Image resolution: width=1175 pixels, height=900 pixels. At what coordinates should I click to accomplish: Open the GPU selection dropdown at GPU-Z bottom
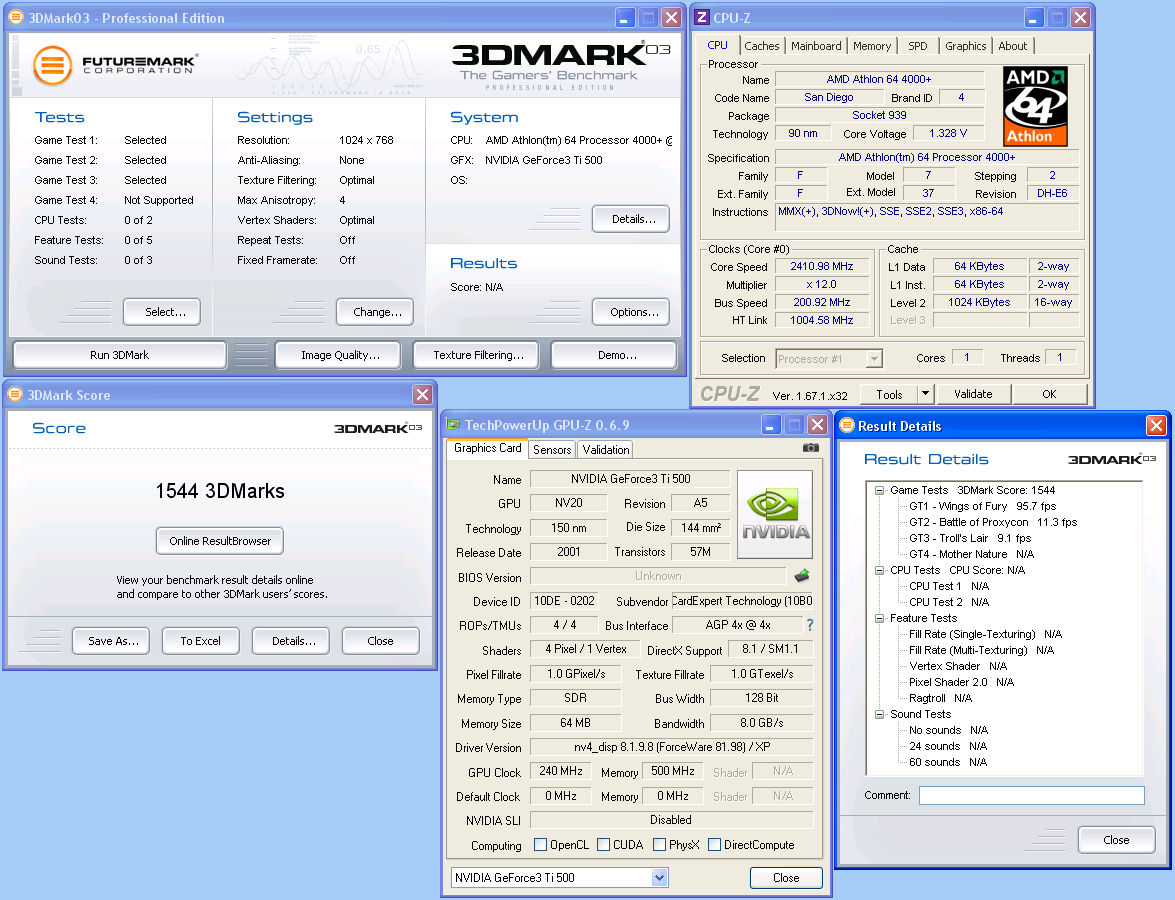659,878
